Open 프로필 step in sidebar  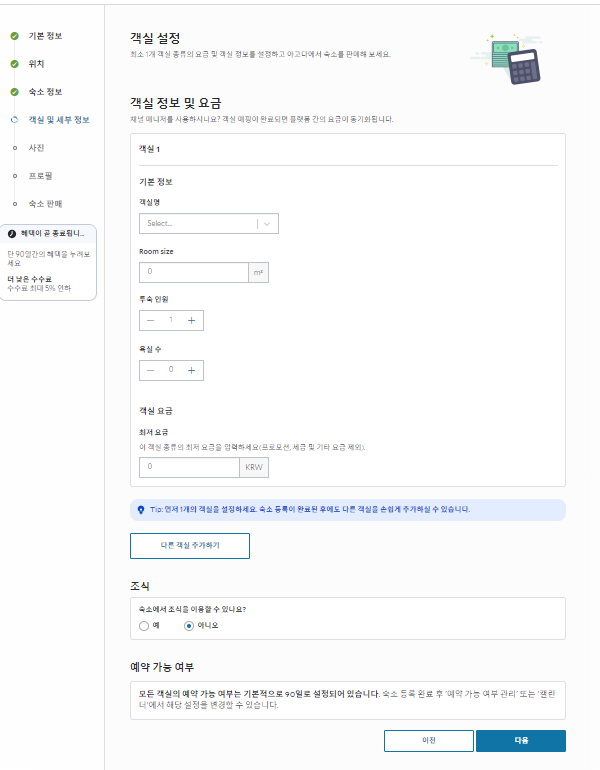click(40, 176)
